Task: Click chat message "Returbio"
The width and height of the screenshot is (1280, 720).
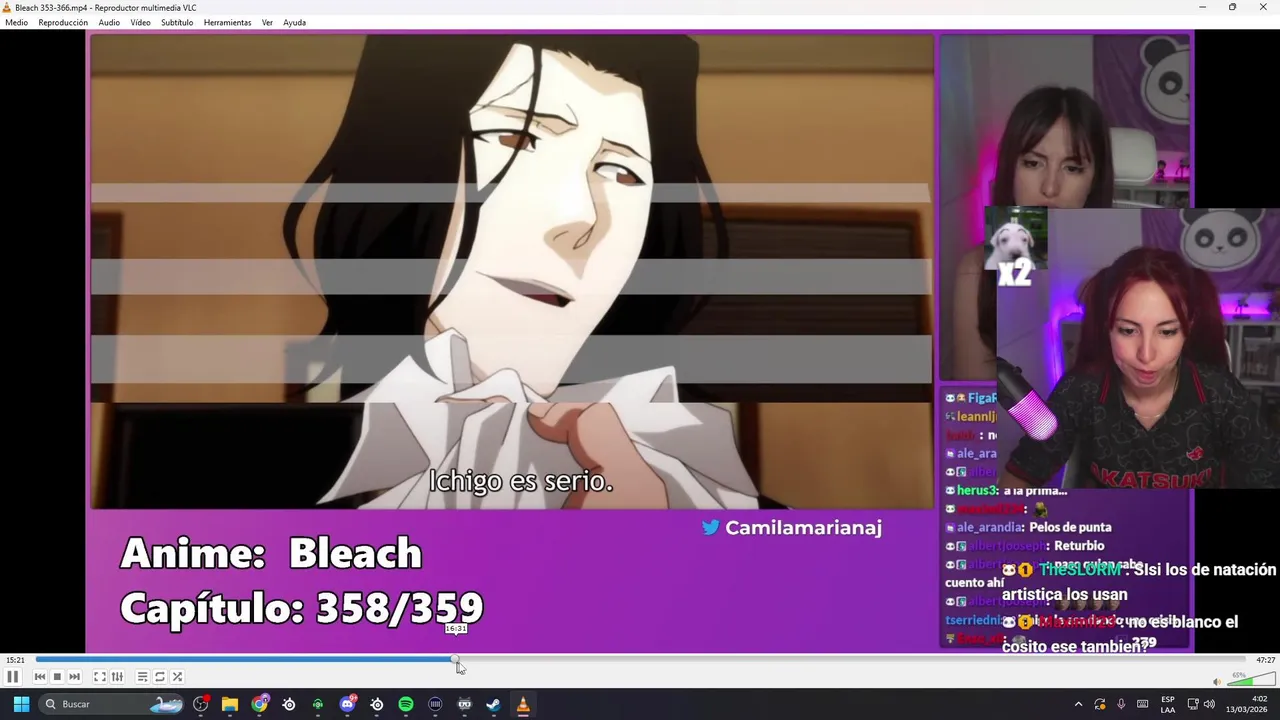Action: (1078, 546)
